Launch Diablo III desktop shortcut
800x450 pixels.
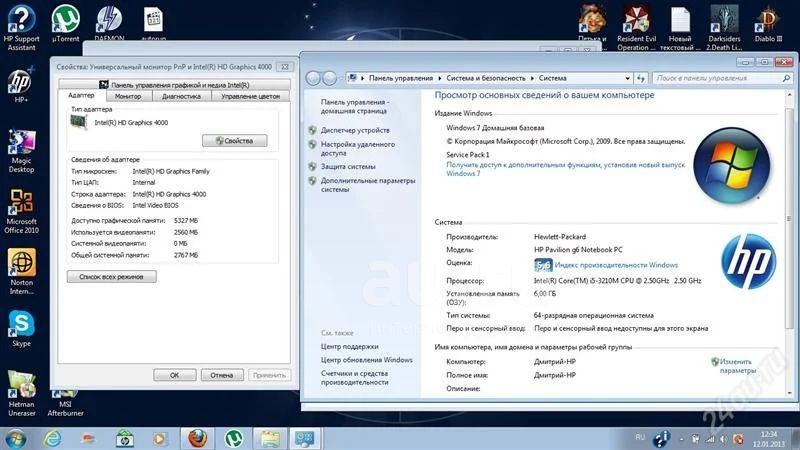tap(768, 24)
